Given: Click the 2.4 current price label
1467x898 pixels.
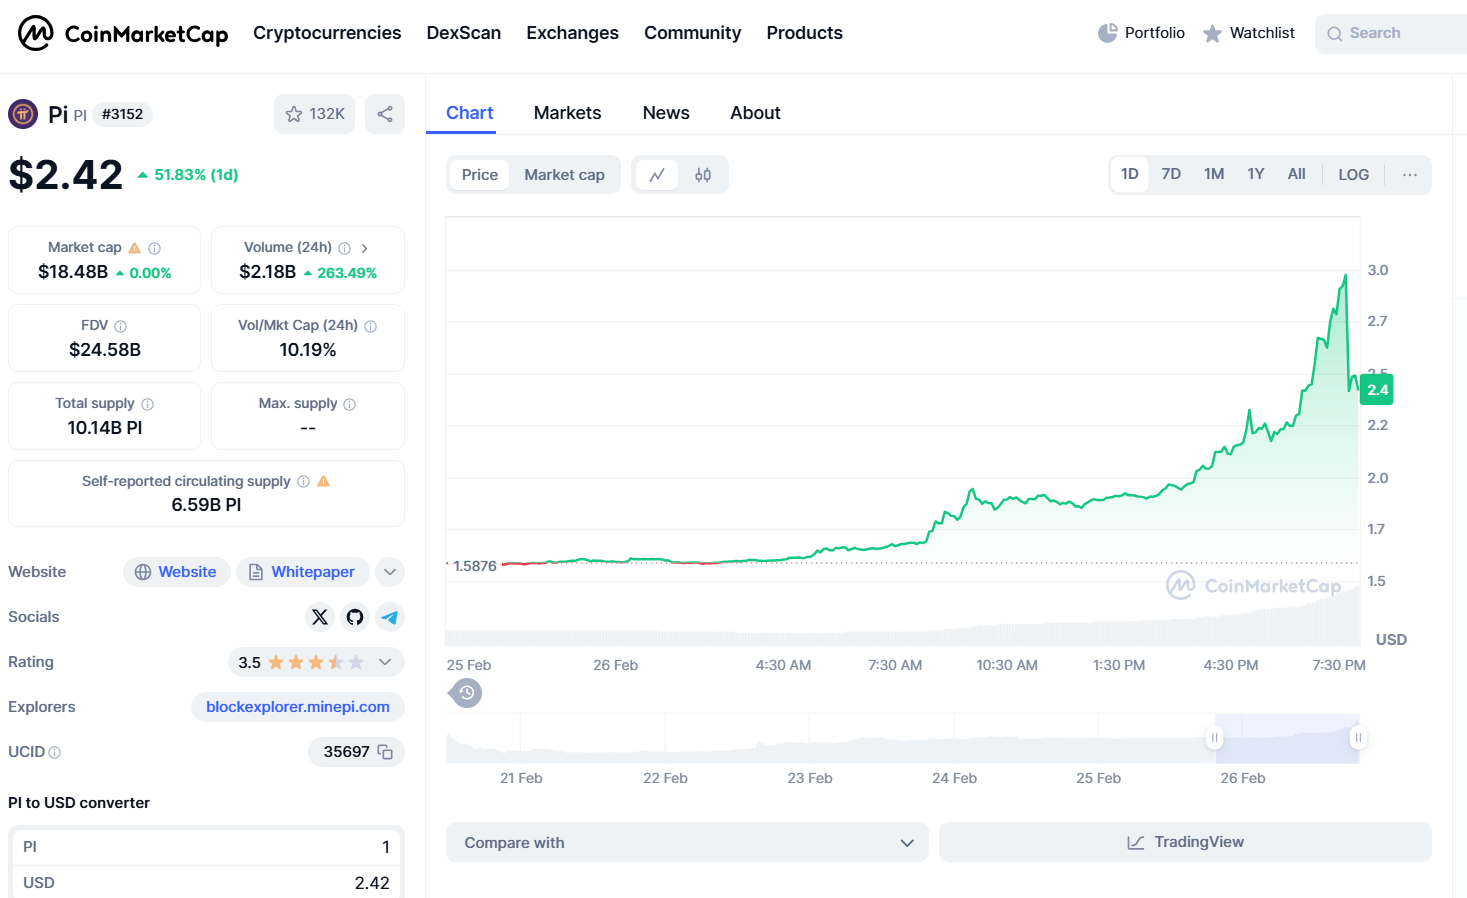Looking at the screenshot, I should coord(1377,390).
